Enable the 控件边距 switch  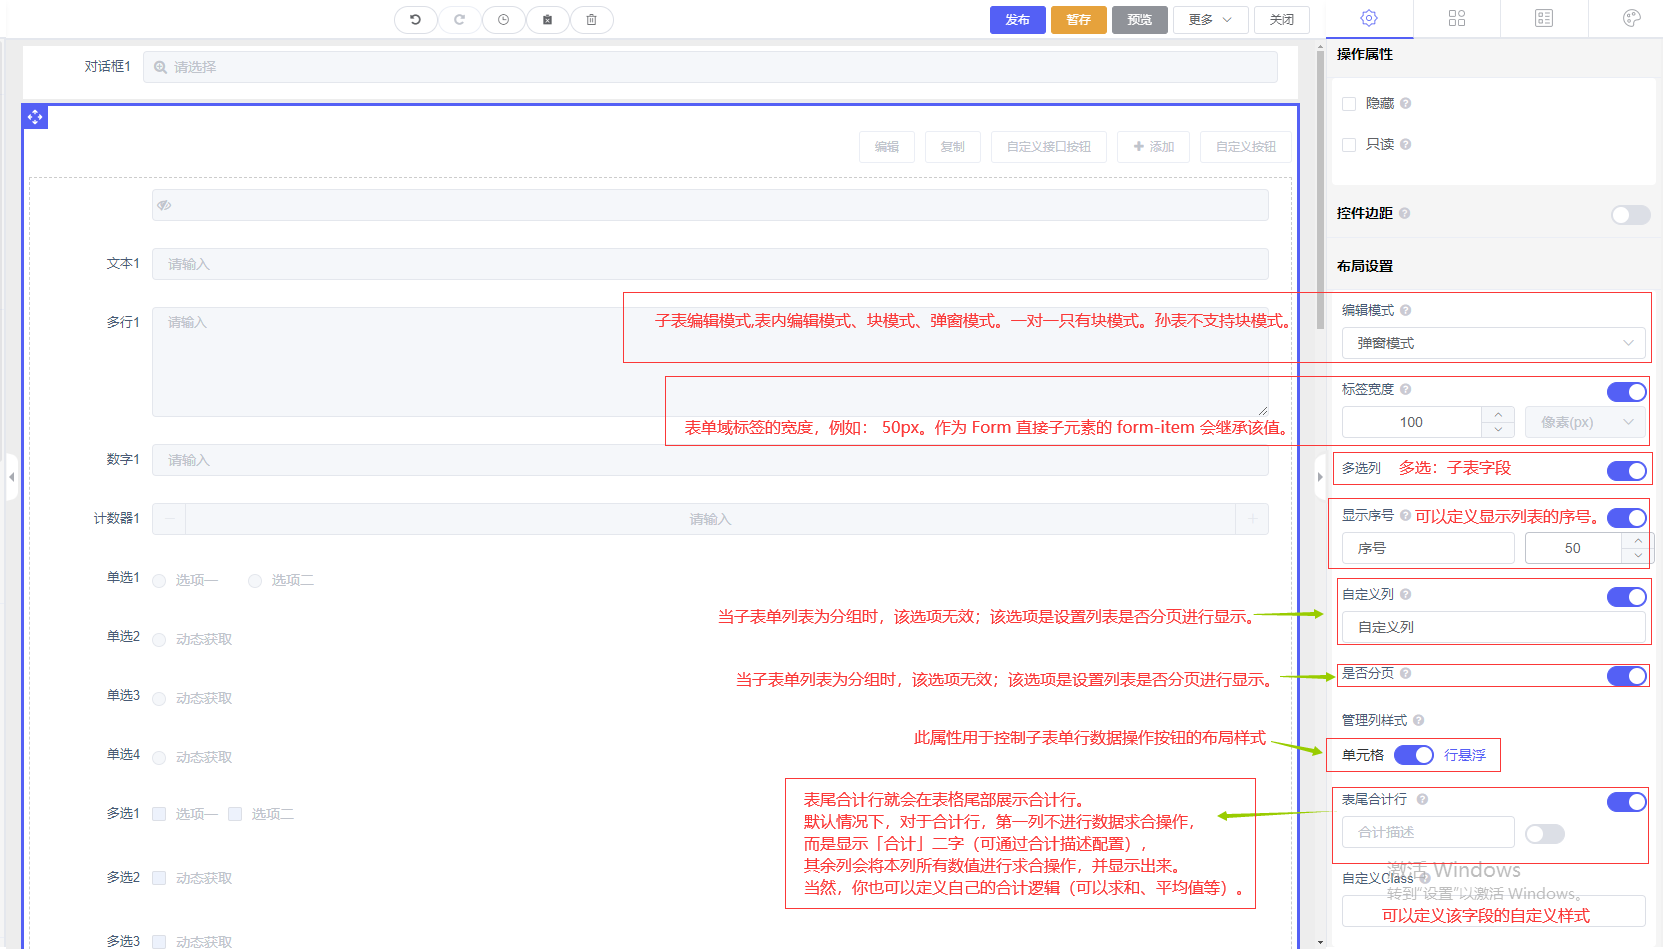pyautogui.click(x=1629, y=215)
